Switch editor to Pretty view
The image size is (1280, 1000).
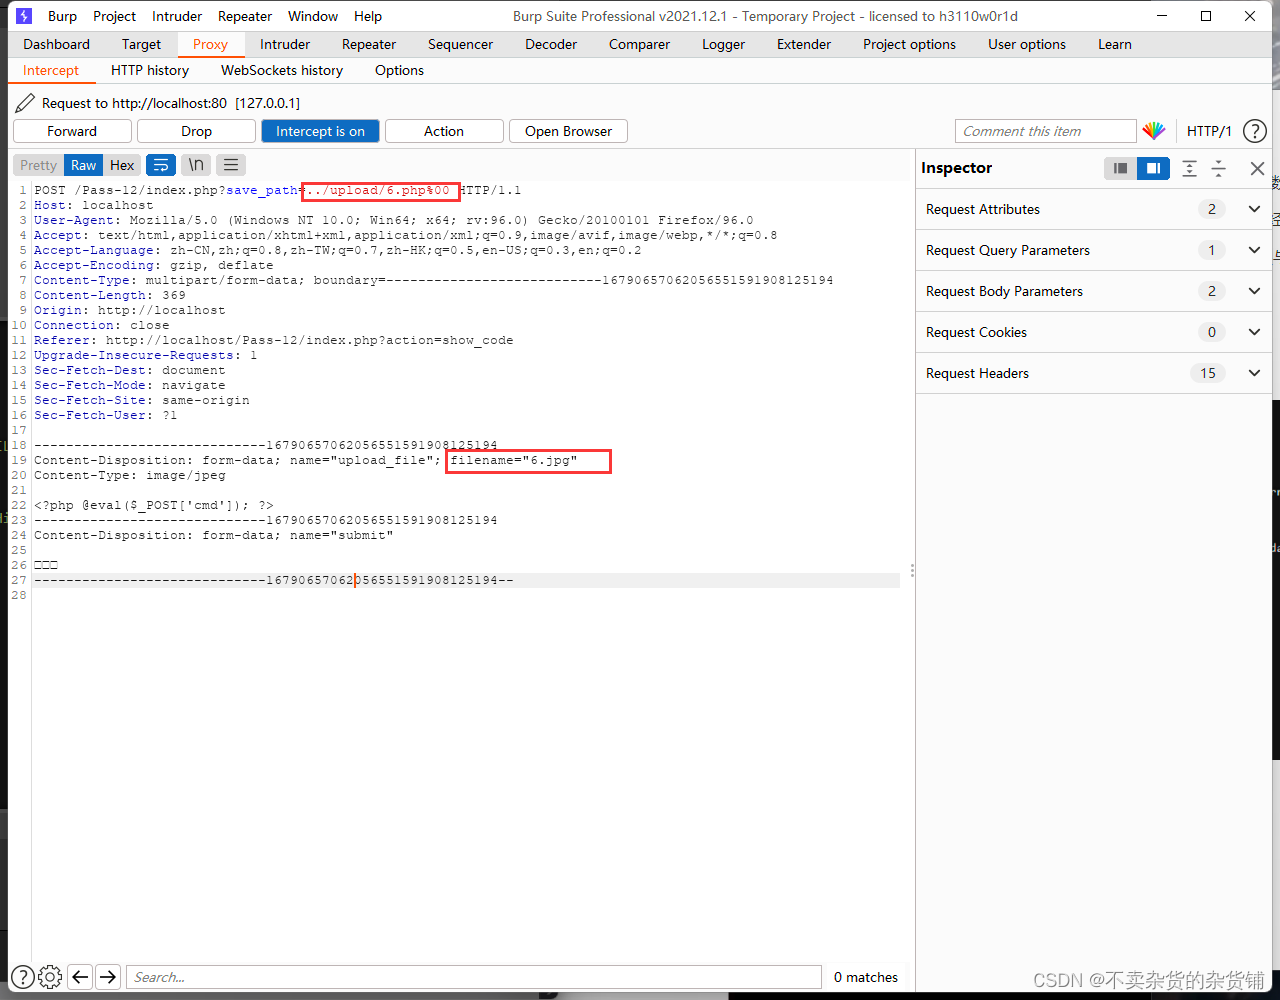click(39, 165)
